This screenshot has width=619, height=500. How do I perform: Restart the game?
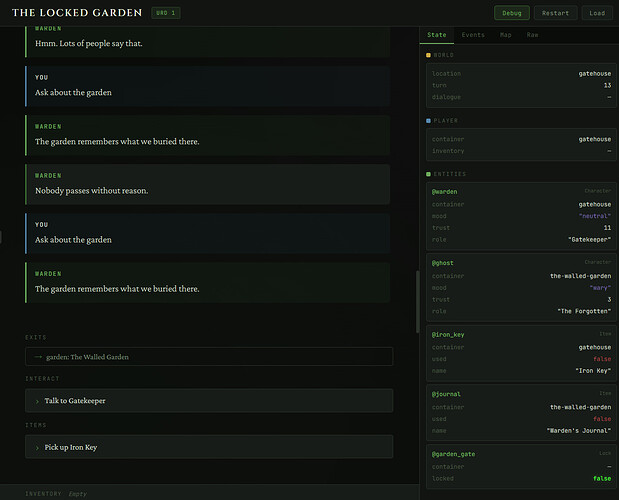pos(556,13)
